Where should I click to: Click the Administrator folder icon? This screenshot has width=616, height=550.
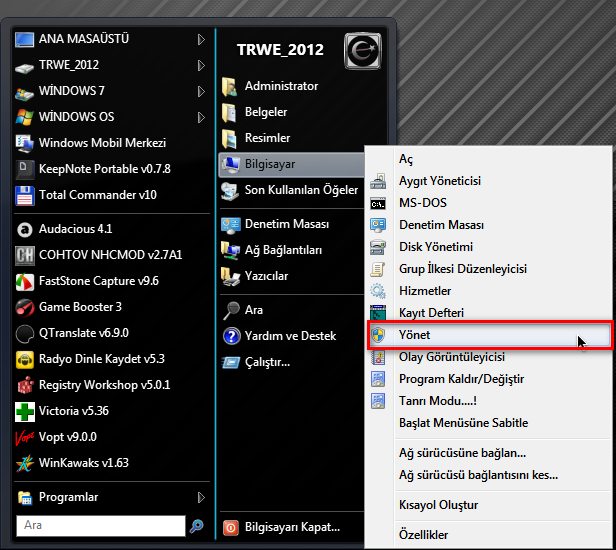[229, 86]
